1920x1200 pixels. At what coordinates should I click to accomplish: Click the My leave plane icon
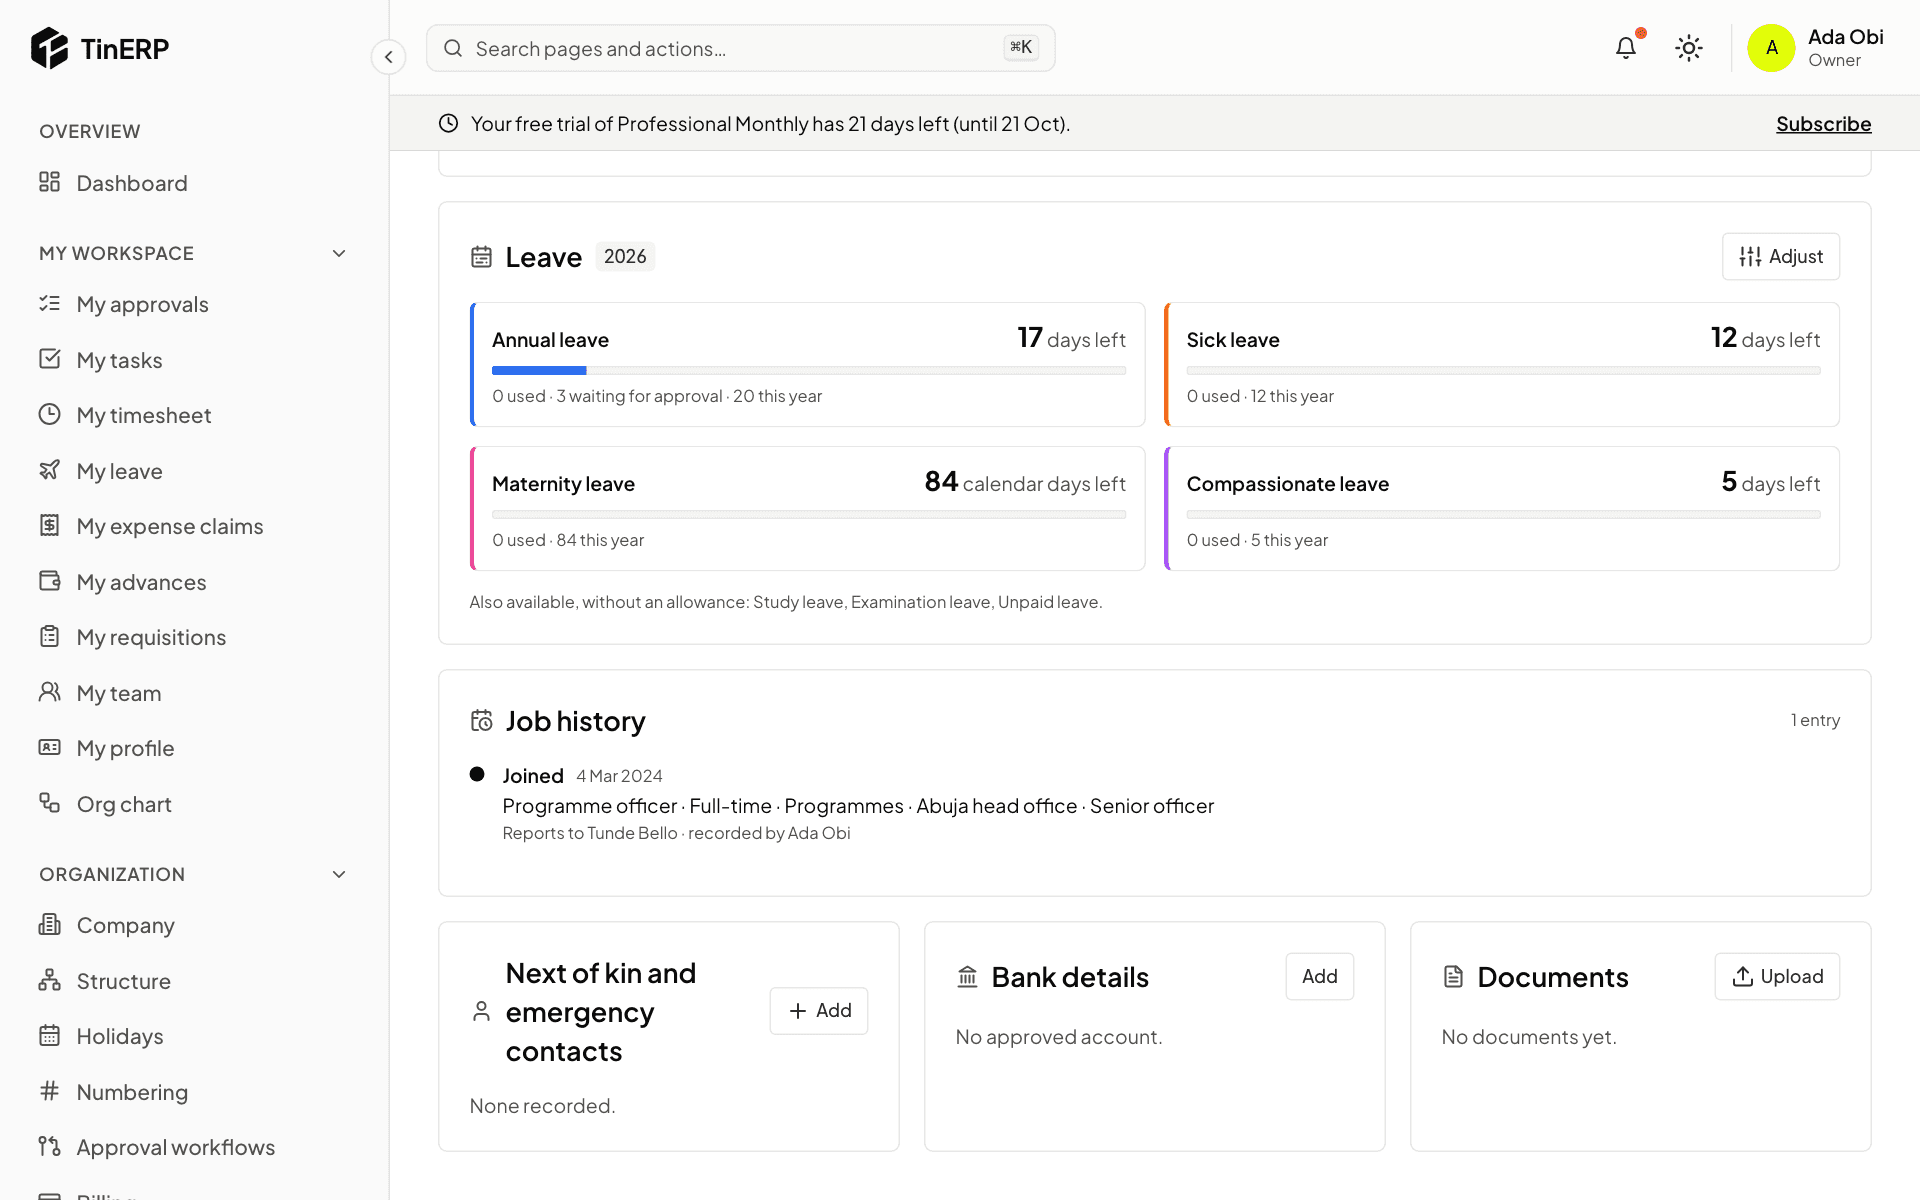[x=49, y=470]
